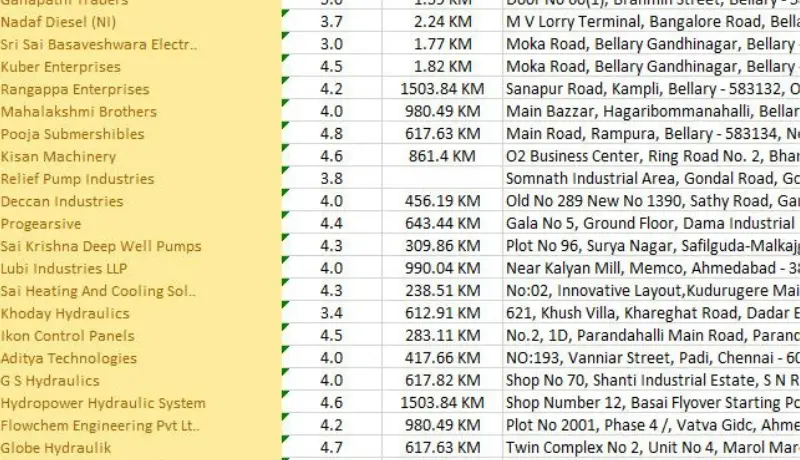
Task: Click the 617.82 KM distance cell
Action: point(442,381)
